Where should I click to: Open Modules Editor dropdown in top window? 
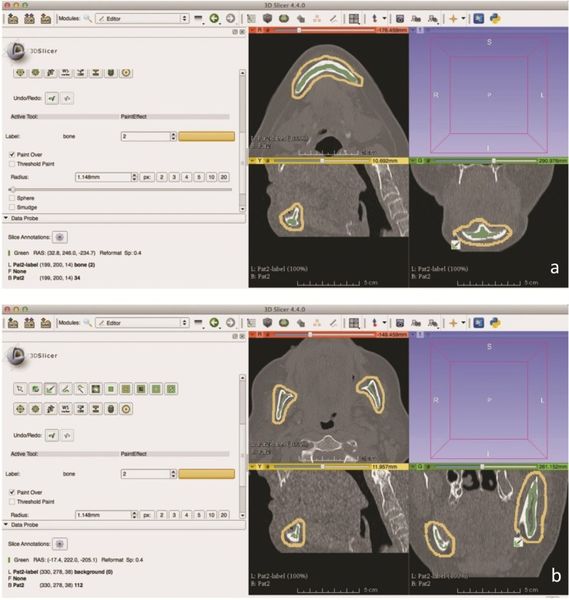[x=142, y=18]
